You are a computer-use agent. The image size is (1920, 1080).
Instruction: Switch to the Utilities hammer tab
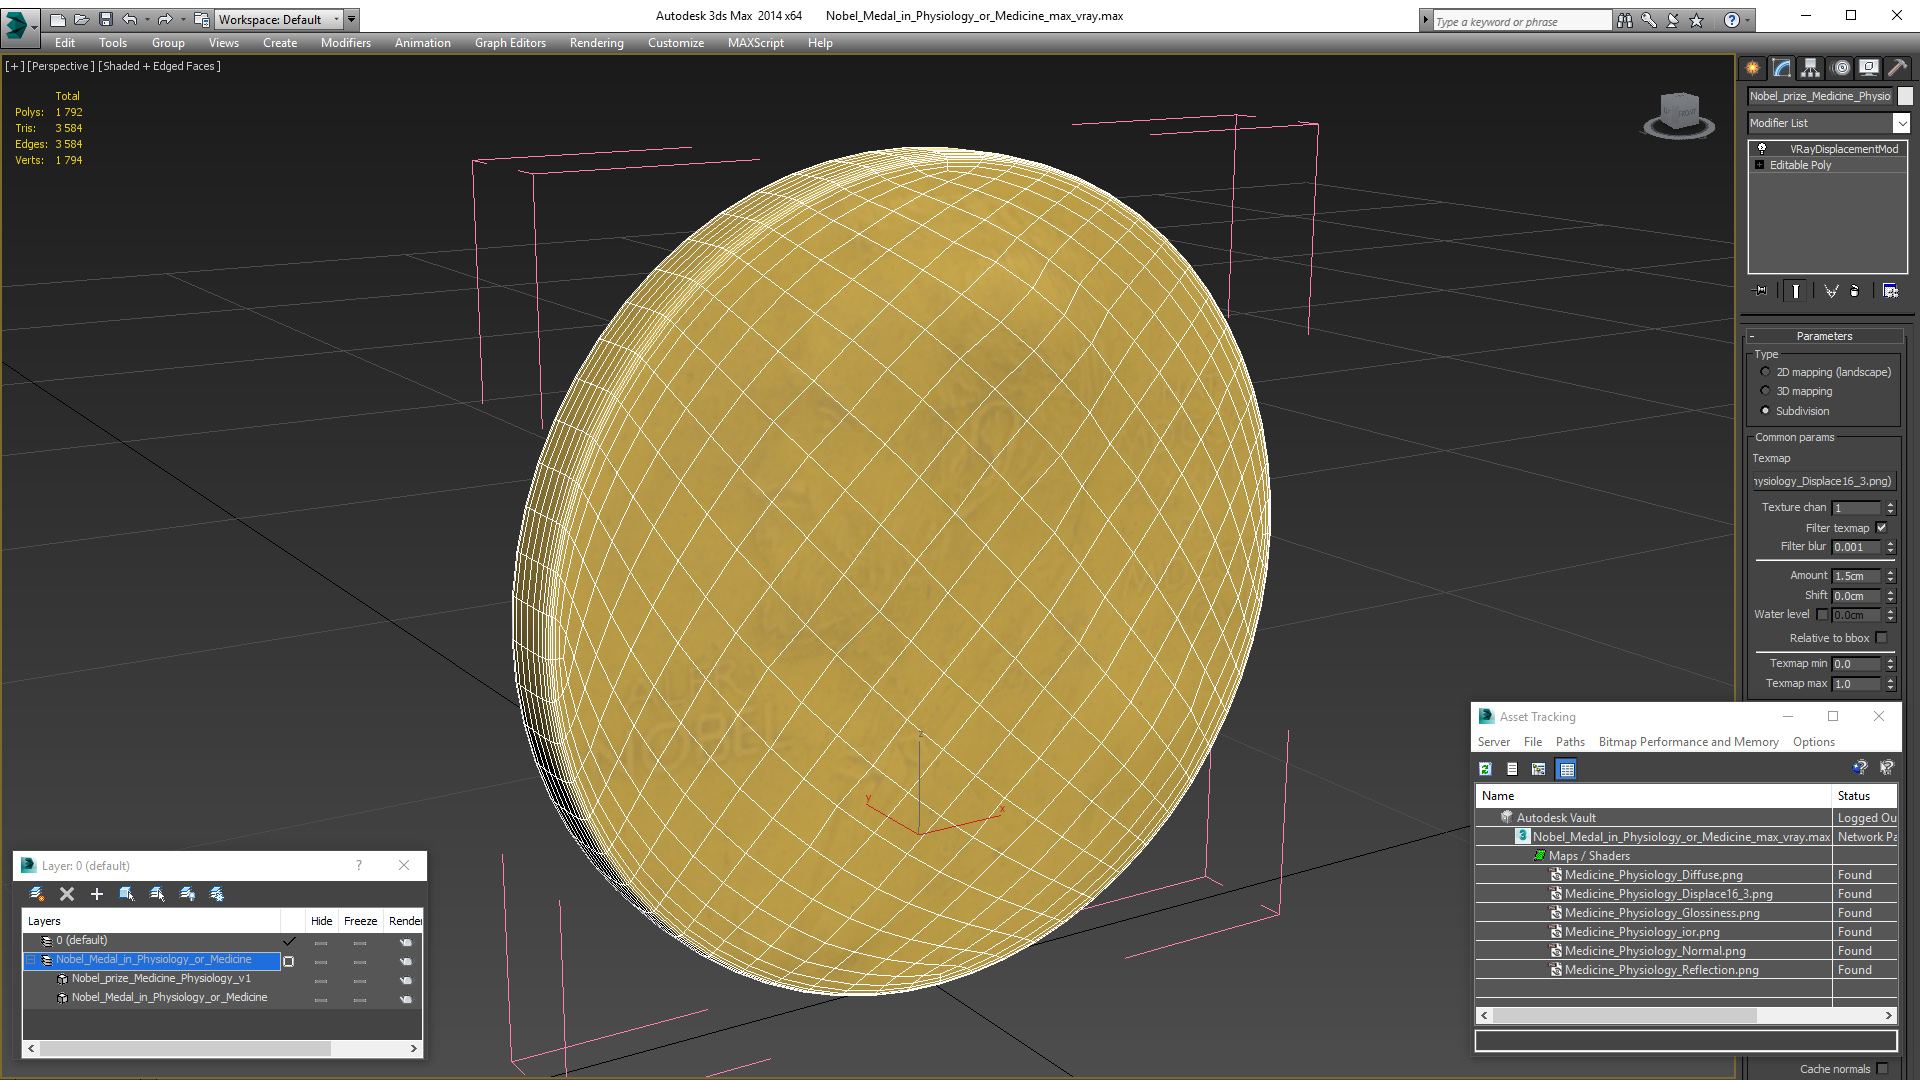[1897, 68]
